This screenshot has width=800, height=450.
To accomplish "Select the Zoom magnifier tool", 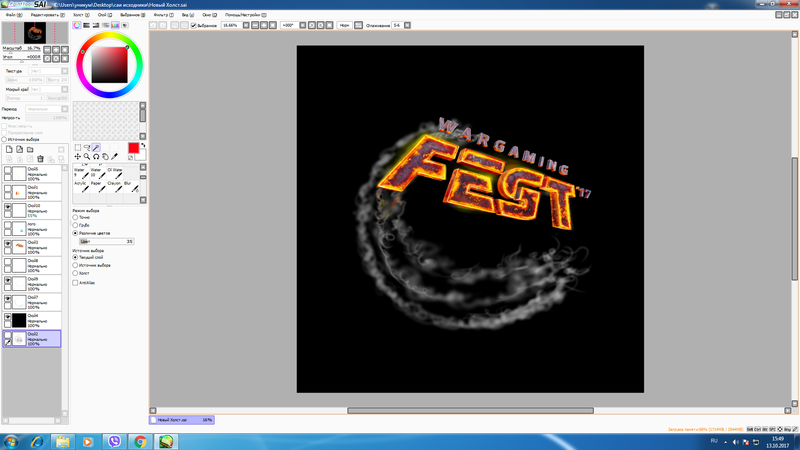I will tap(87, 157).
